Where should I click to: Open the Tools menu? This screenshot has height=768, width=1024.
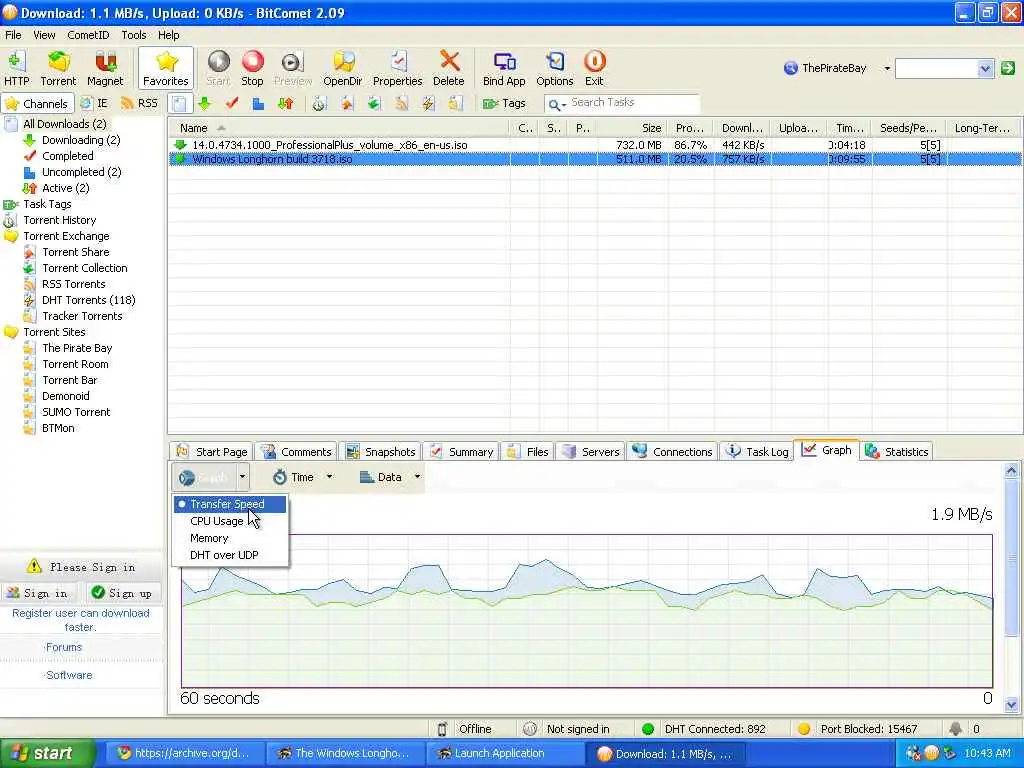[134, 35]
